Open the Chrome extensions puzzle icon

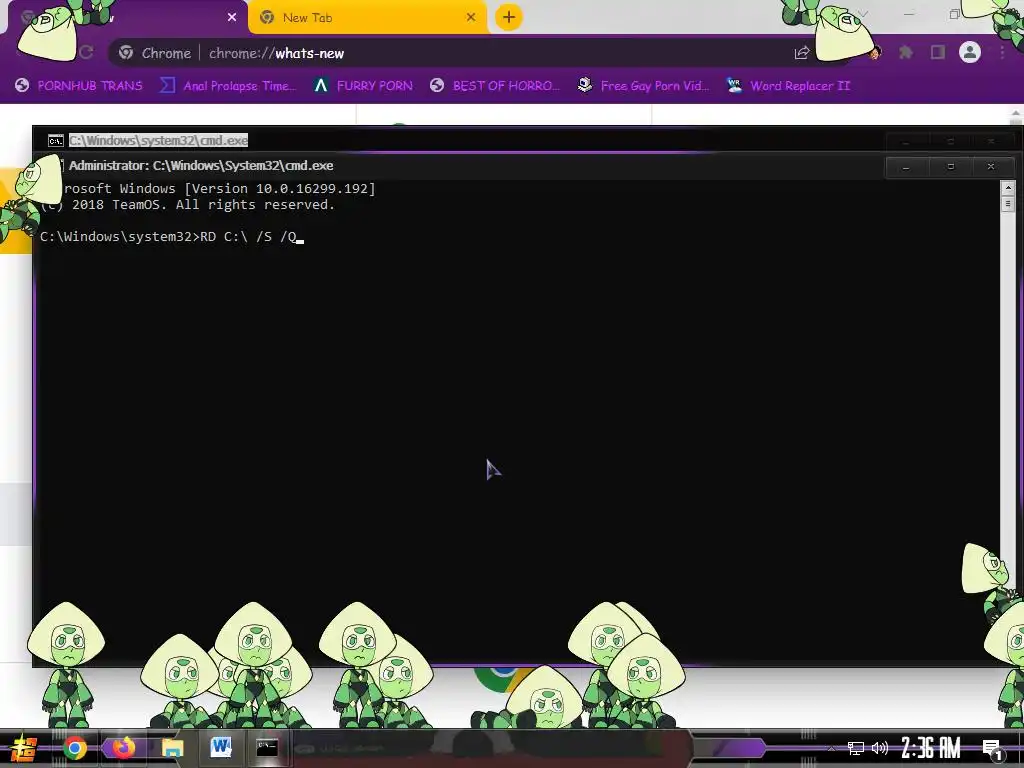(x=906, y=52)
